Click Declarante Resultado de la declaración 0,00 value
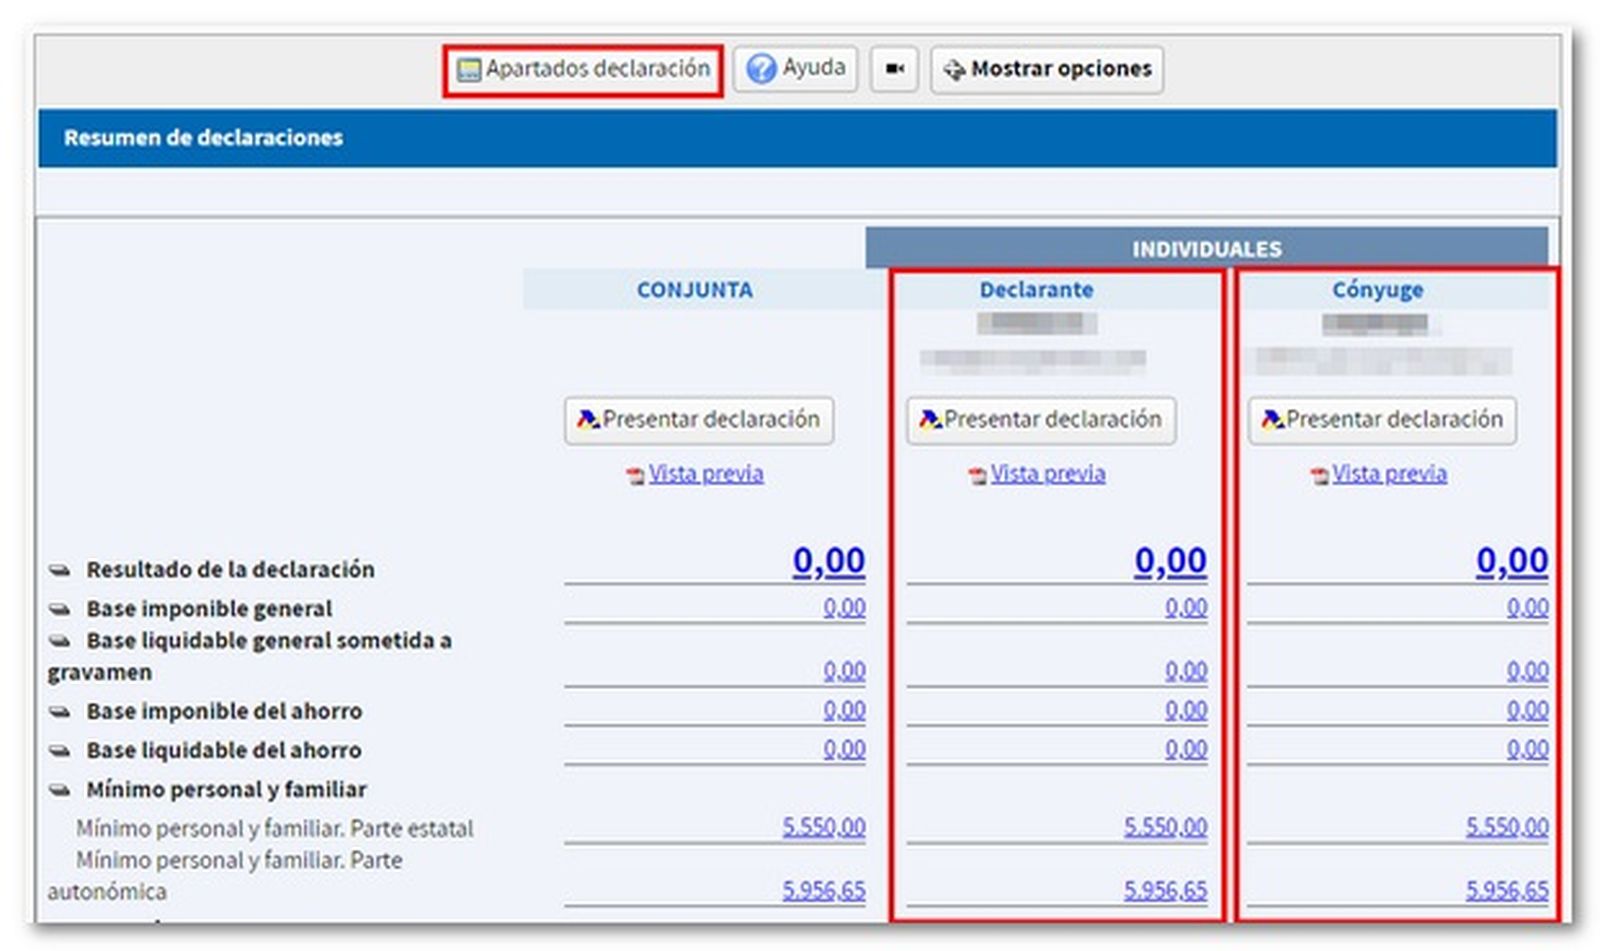The image size is (1600, 951). (x=1170, y=561)
